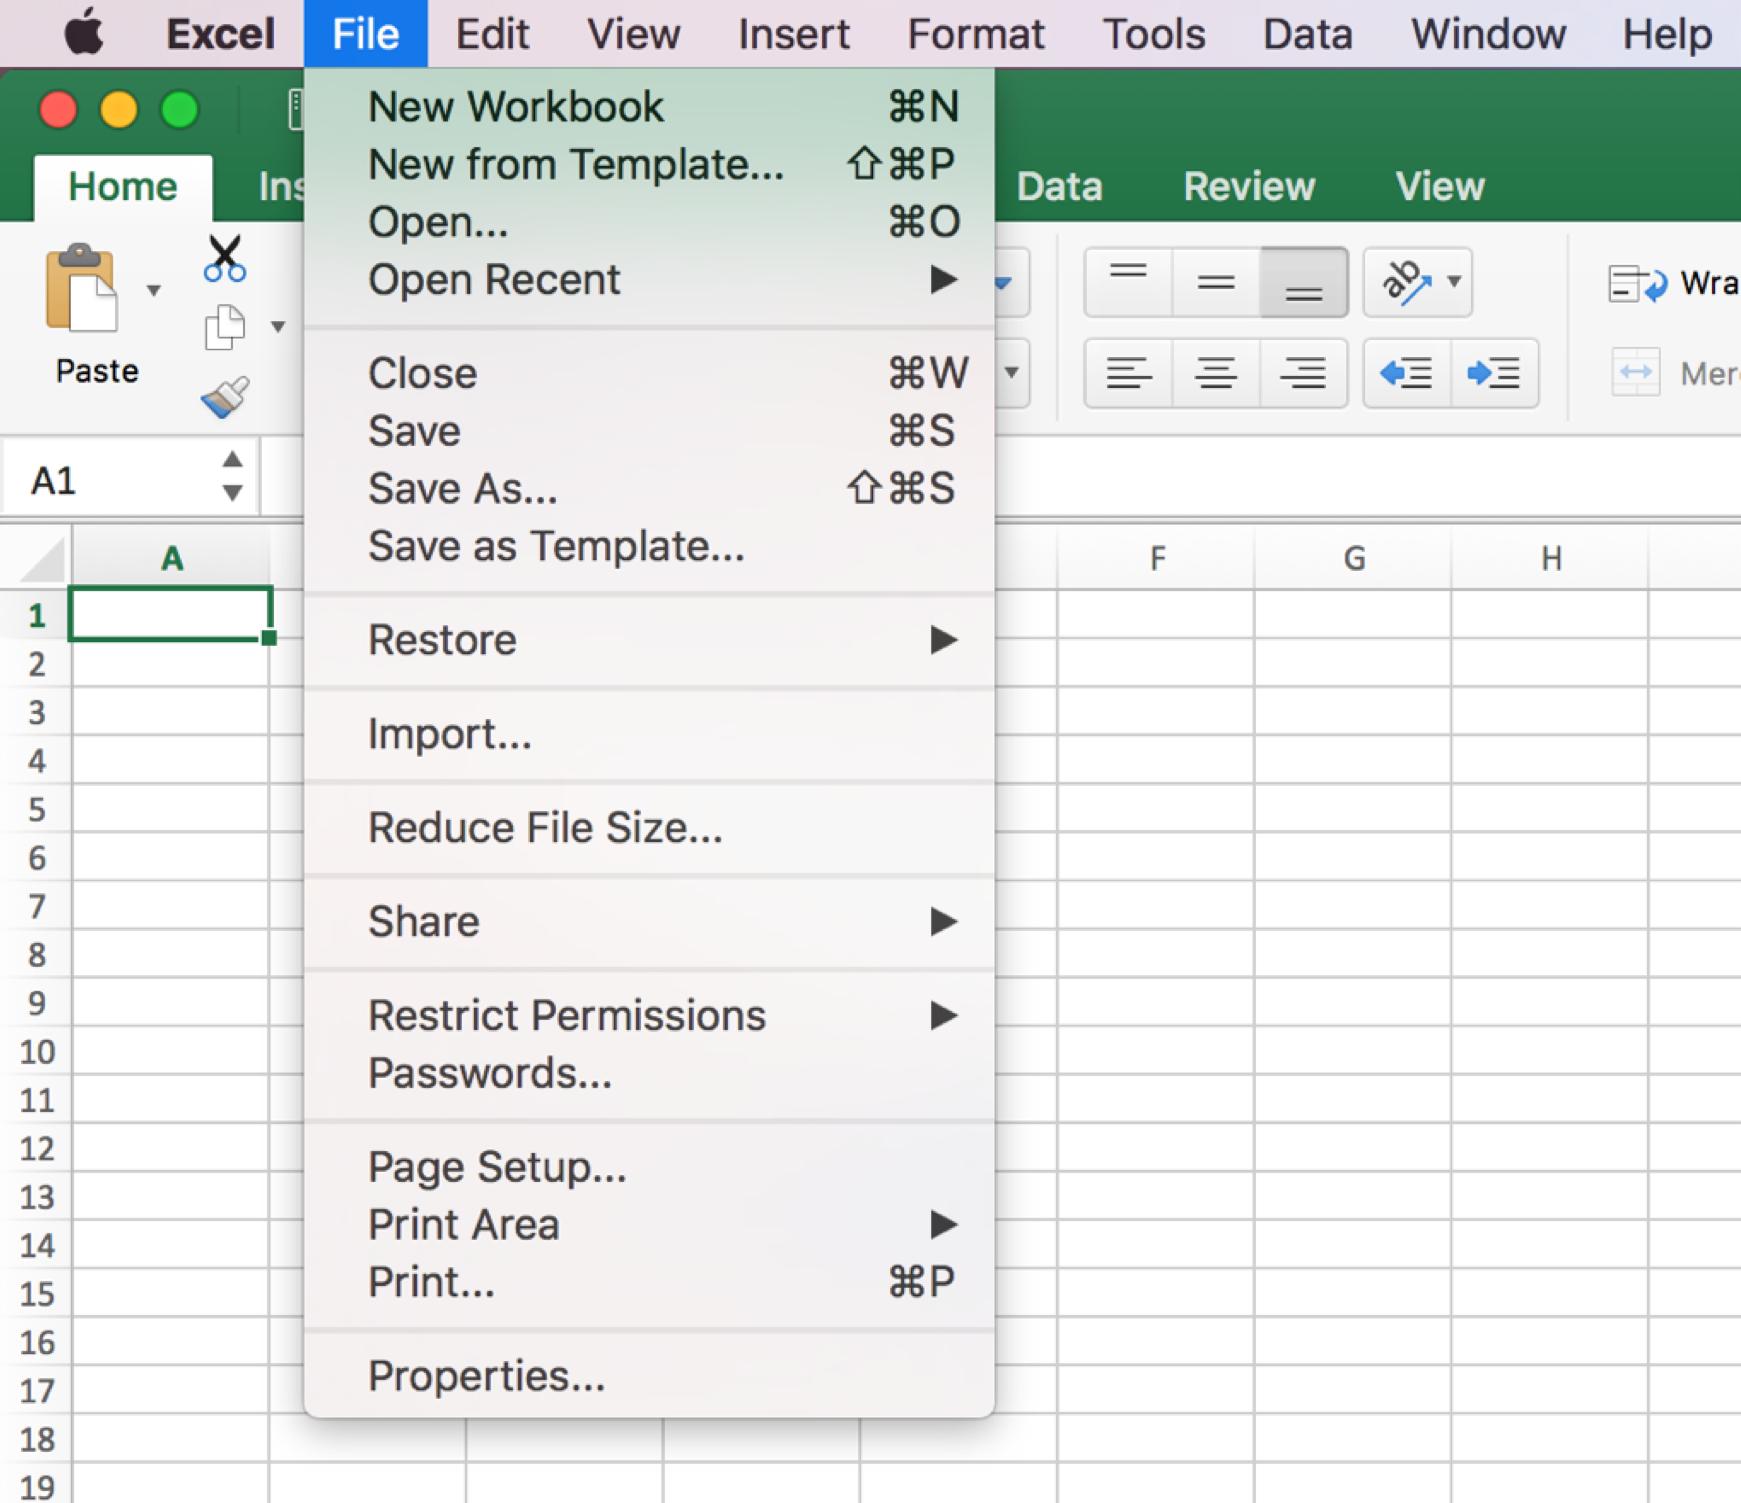This screenshot has height=1503, width=1741.
Task: Click the Name Box showing A1
Action: 110,481
